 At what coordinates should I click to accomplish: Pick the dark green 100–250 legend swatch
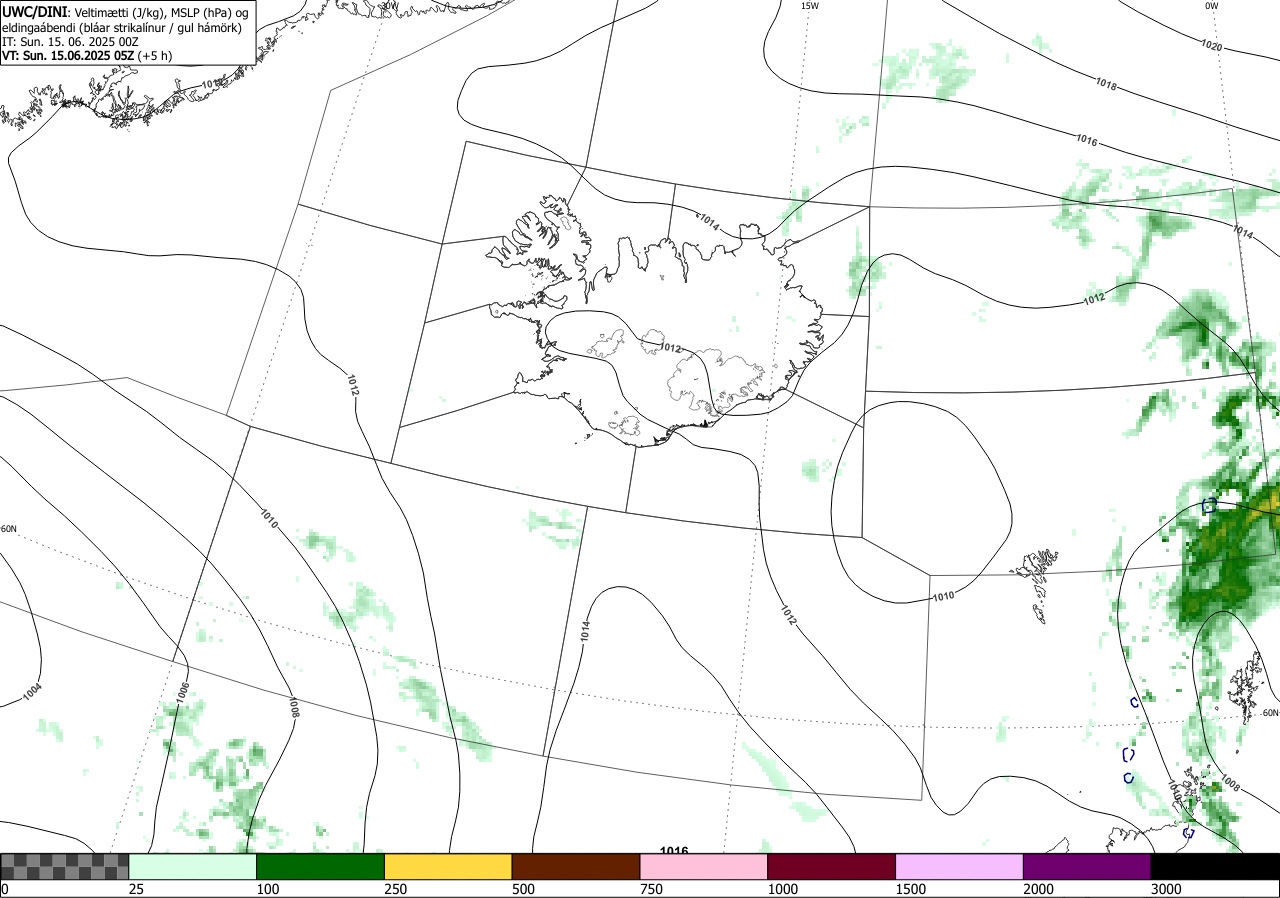click(321, 866)
